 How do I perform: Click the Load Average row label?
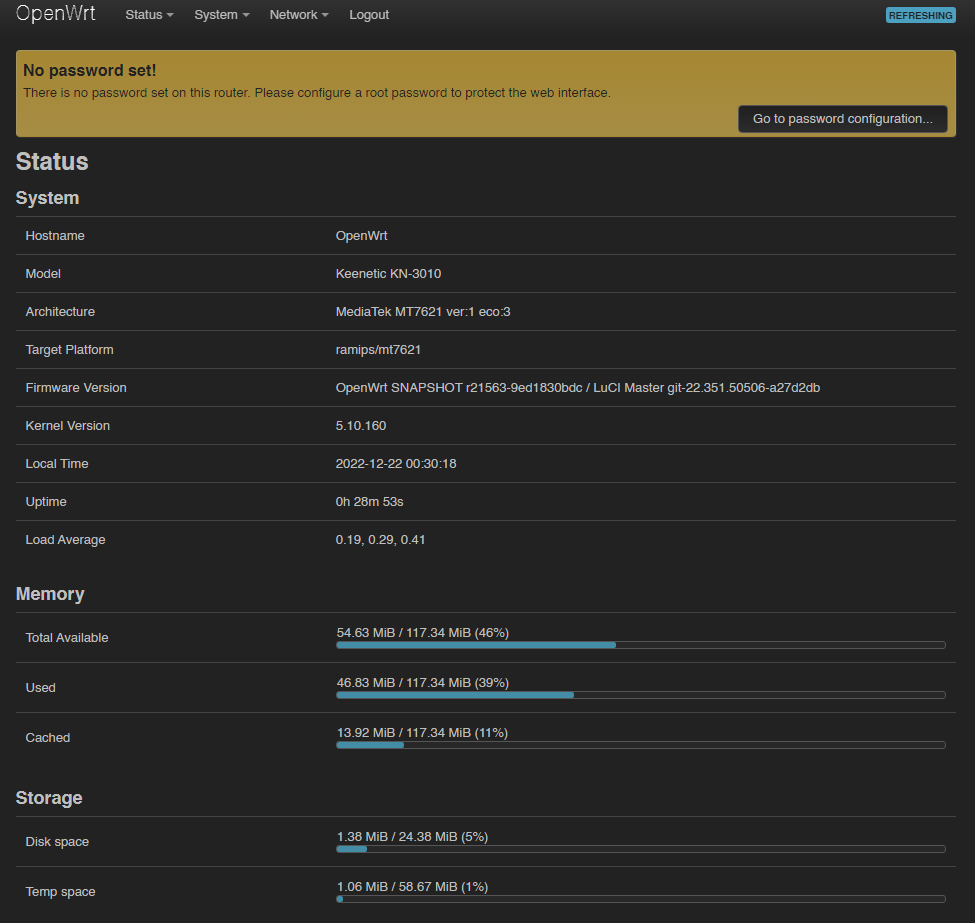pyautogui.click(x=65, y=539)
